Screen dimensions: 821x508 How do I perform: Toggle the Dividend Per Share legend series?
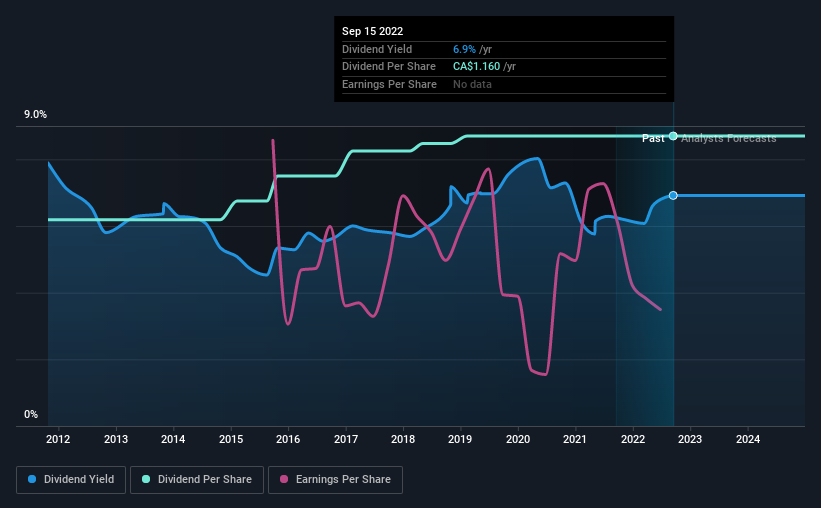(x=197, y=480)
